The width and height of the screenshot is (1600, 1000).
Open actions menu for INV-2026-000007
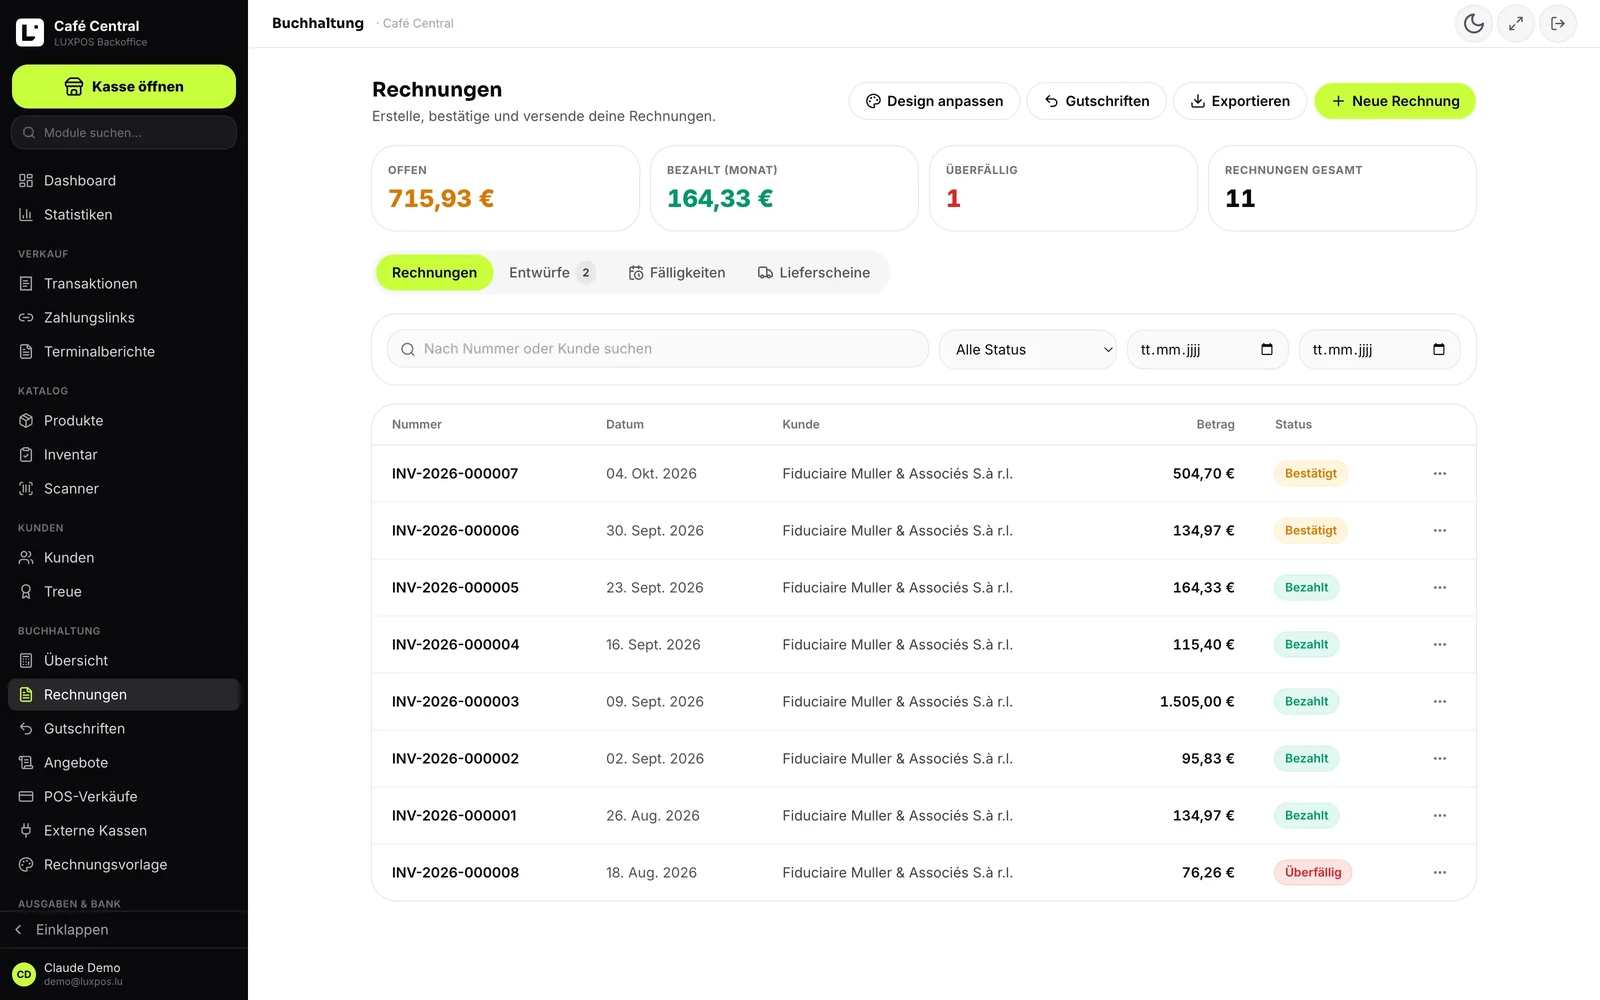(1440, 474)
